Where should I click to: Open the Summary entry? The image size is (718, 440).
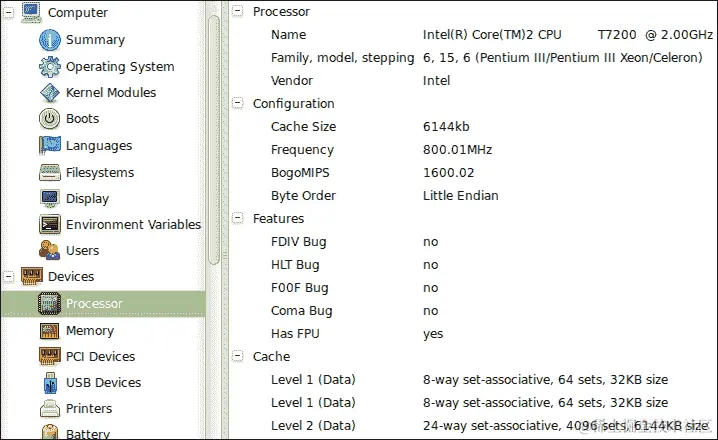point(95,40)
